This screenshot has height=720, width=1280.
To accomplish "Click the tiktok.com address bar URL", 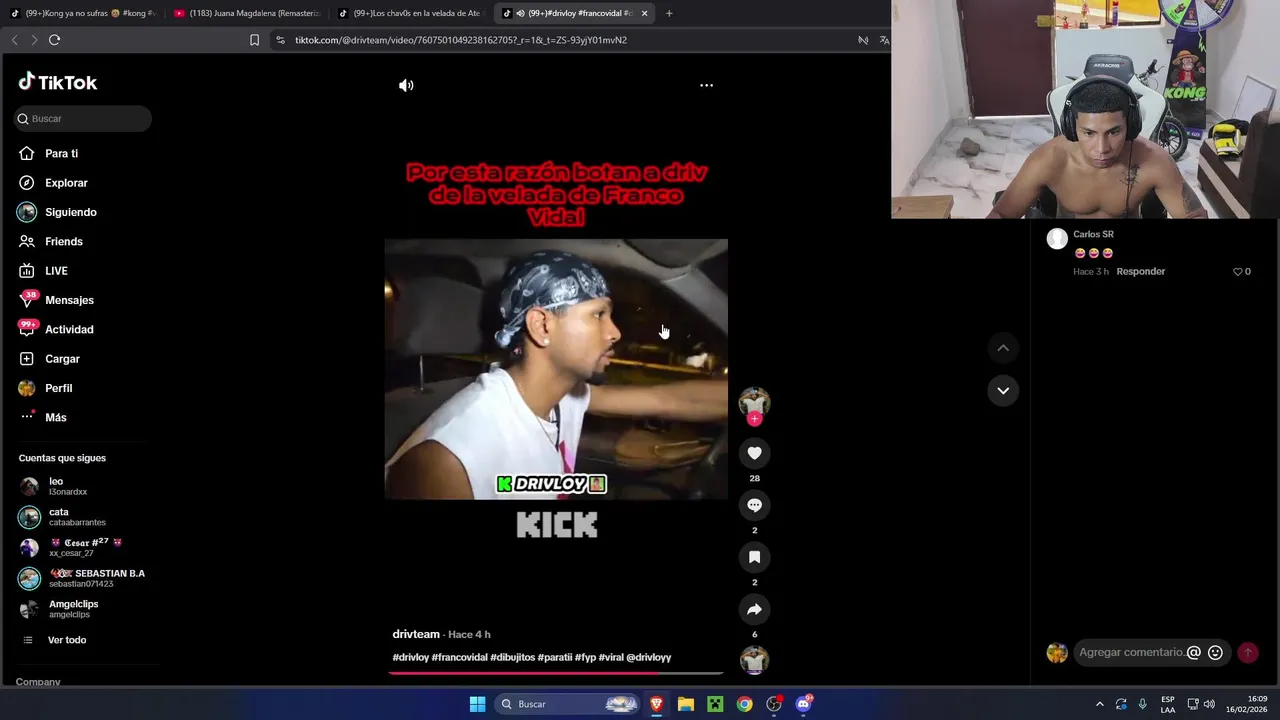I will point(461,40).
